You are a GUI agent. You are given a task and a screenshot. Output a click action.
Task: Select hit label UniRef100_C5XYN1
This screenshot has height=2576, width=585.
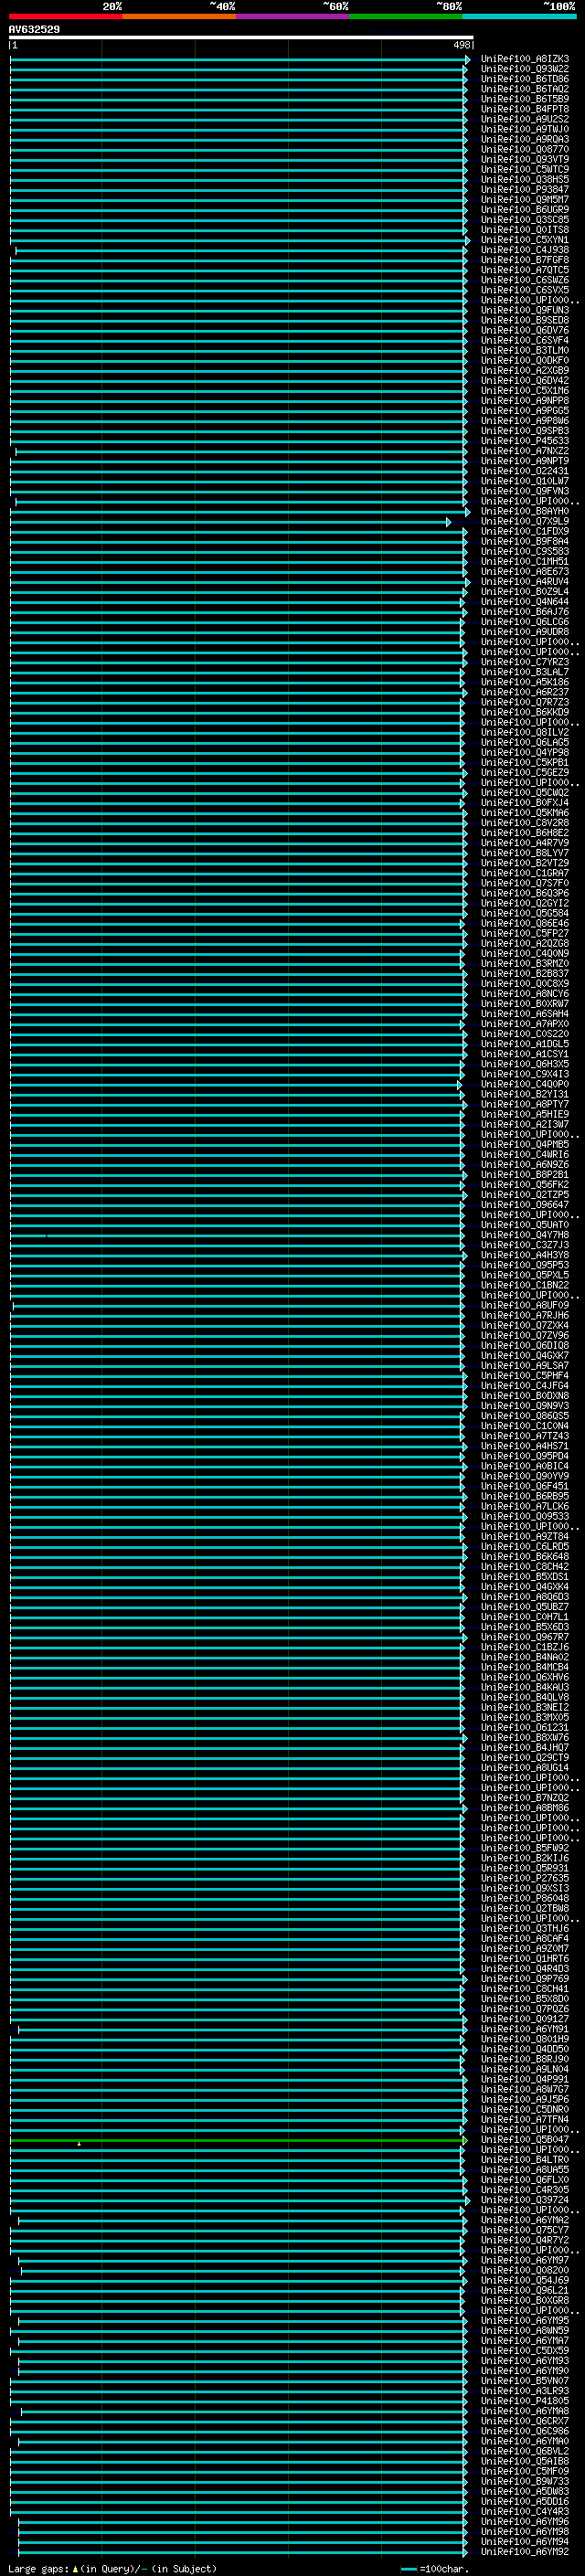click(x=524, y=240)
